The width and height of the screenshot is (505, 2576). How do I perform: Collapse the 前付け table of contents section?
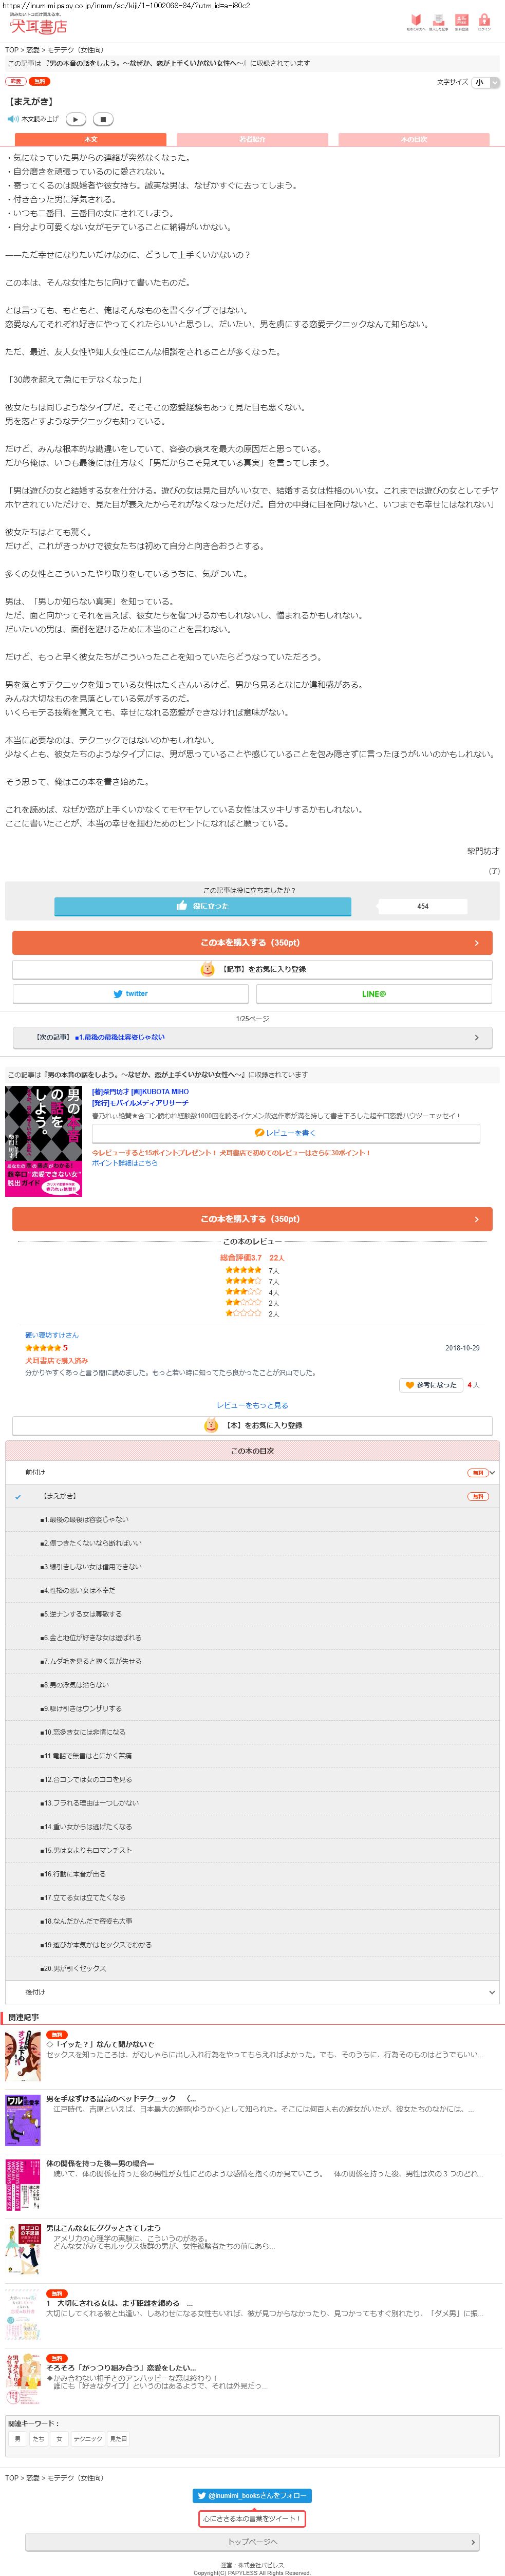click(252, 1473)
